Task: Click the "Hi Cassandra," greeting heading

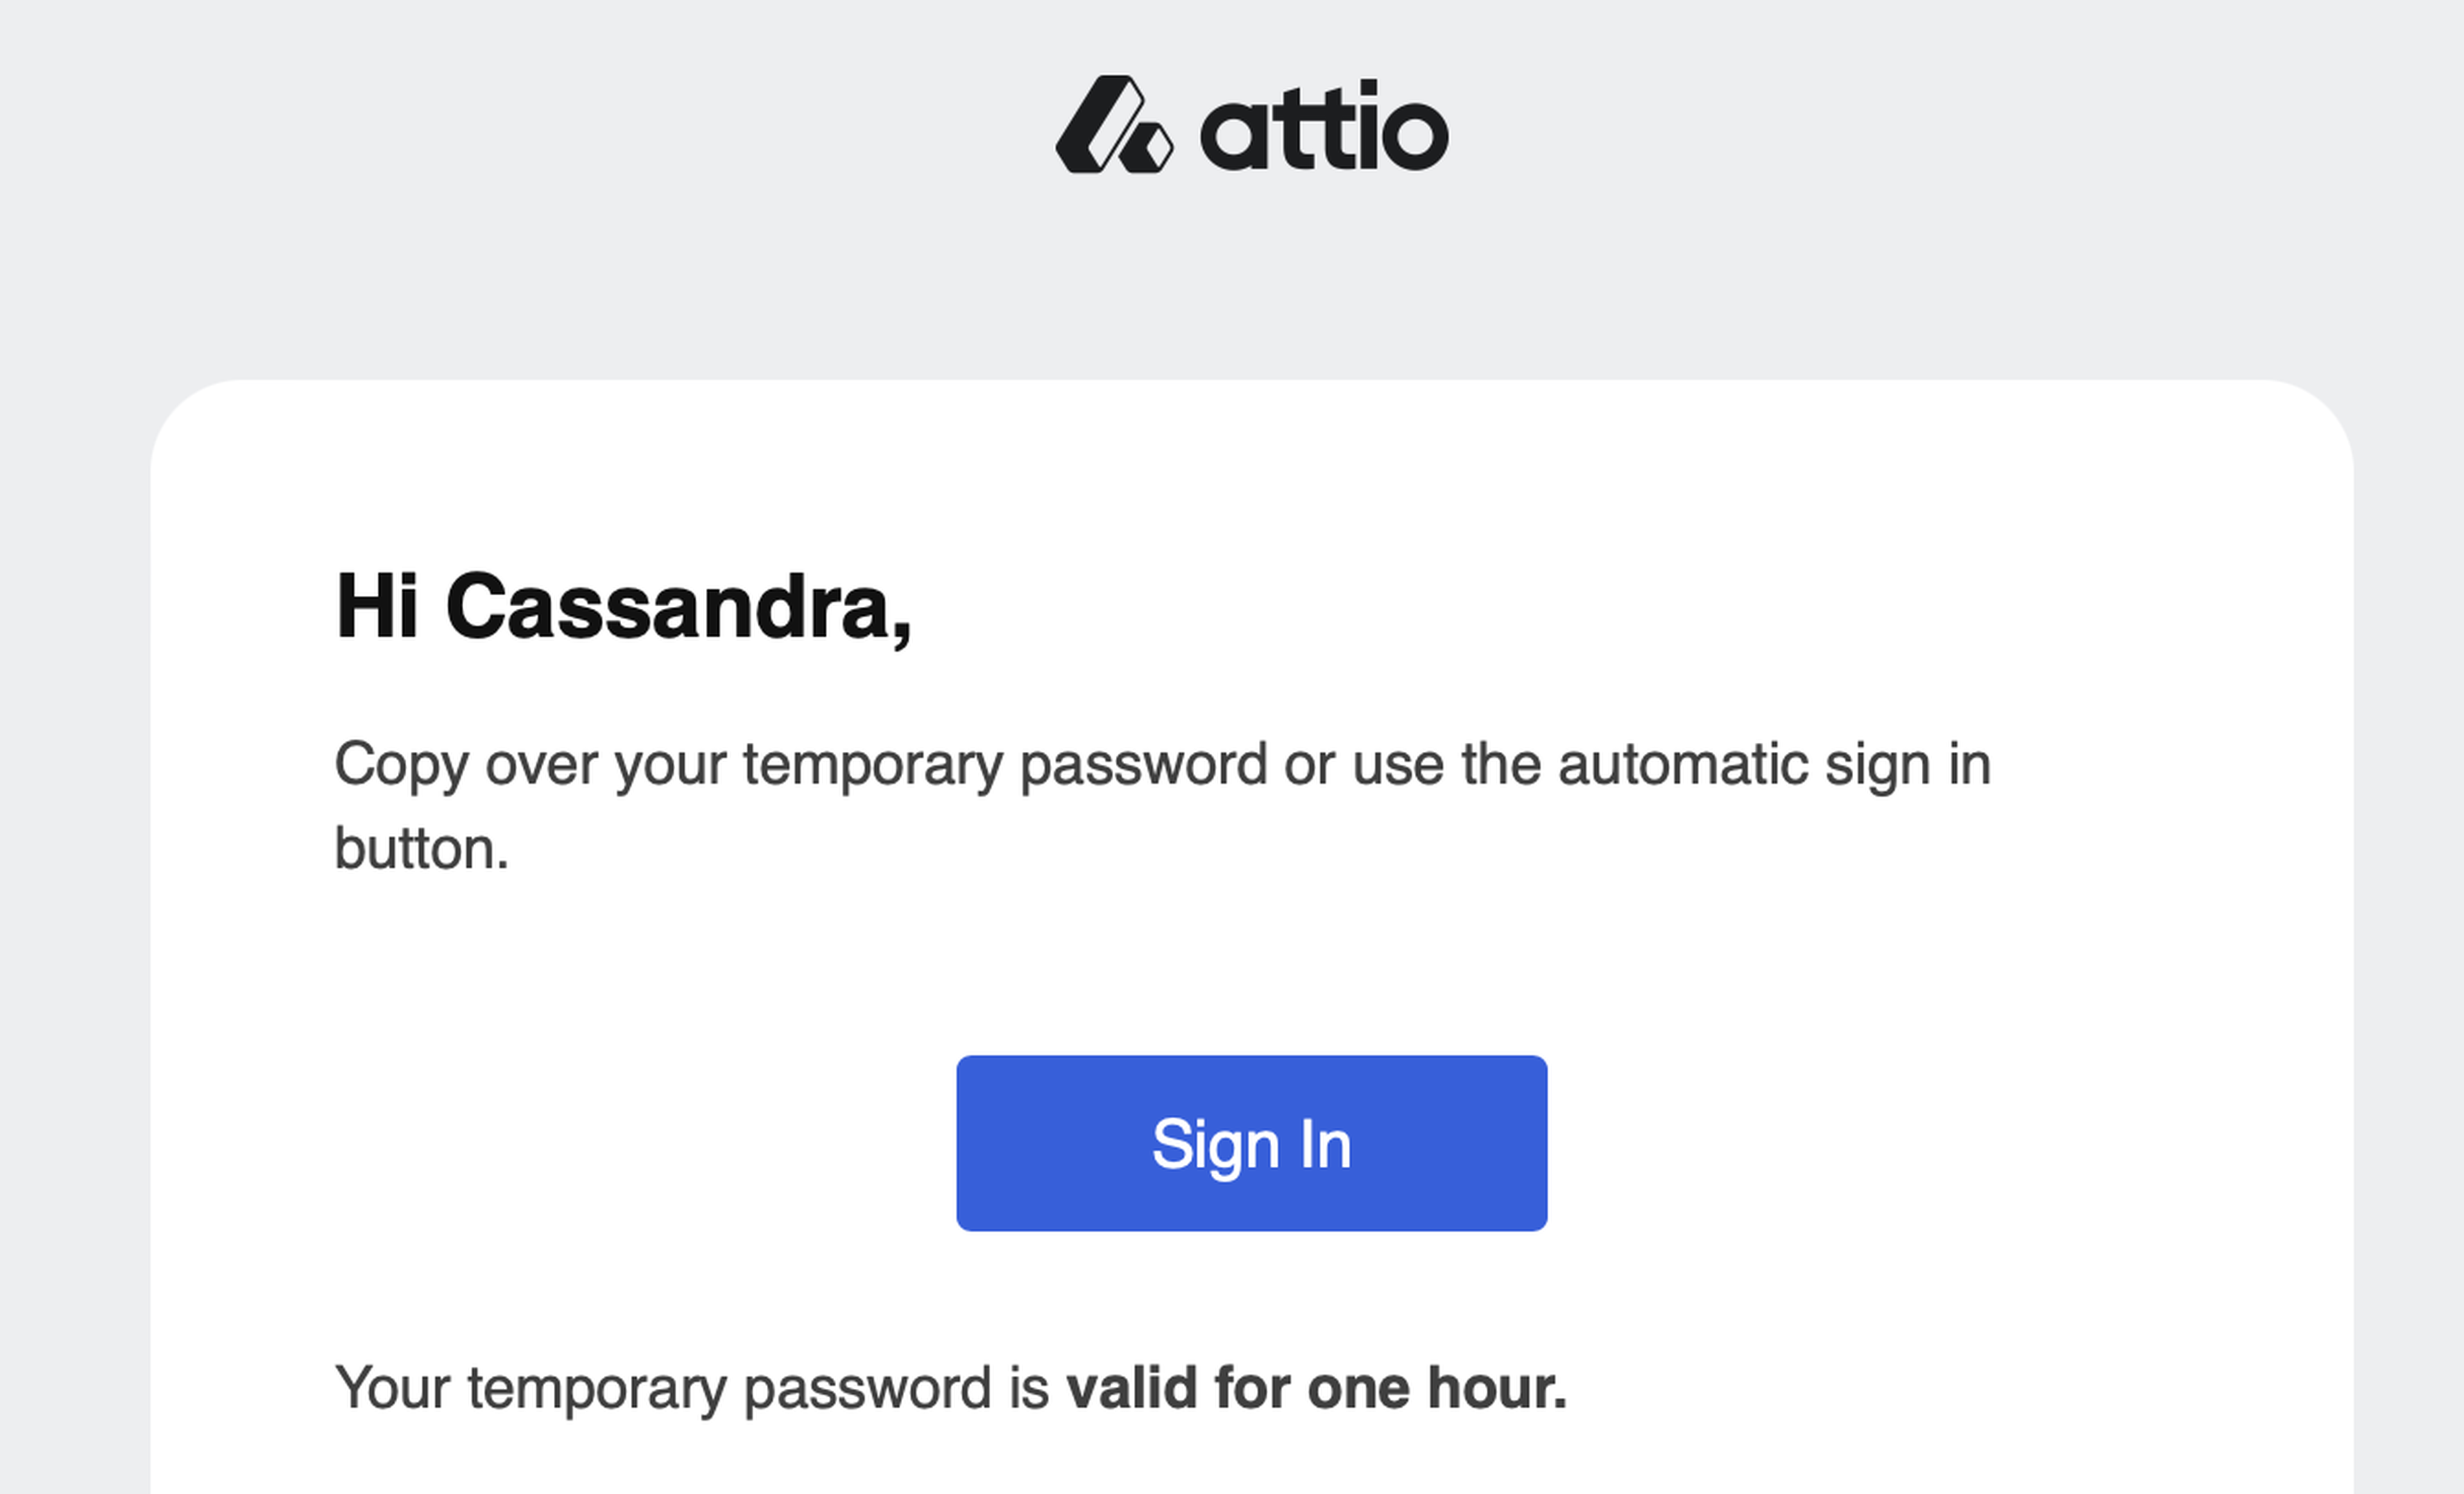Action: (623, 607)
